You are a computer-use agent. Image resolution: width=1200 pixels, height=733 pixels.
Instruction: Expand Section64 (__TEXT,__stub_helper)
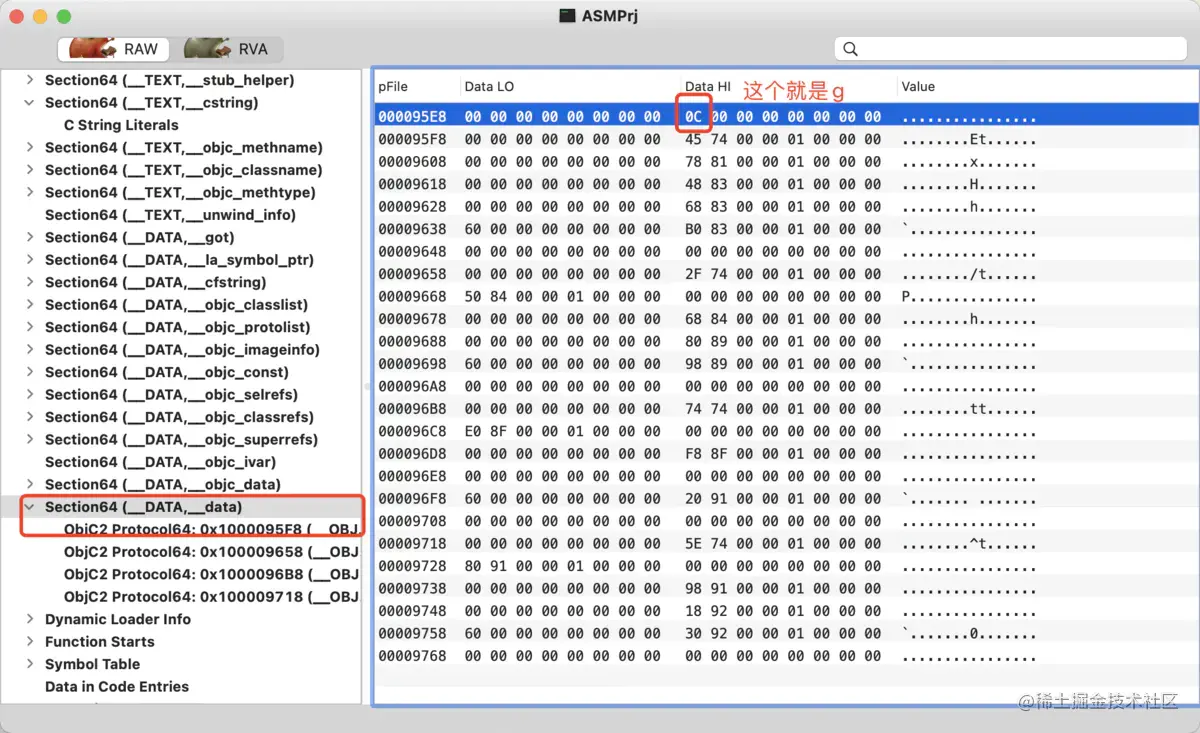tap(30, 80)
